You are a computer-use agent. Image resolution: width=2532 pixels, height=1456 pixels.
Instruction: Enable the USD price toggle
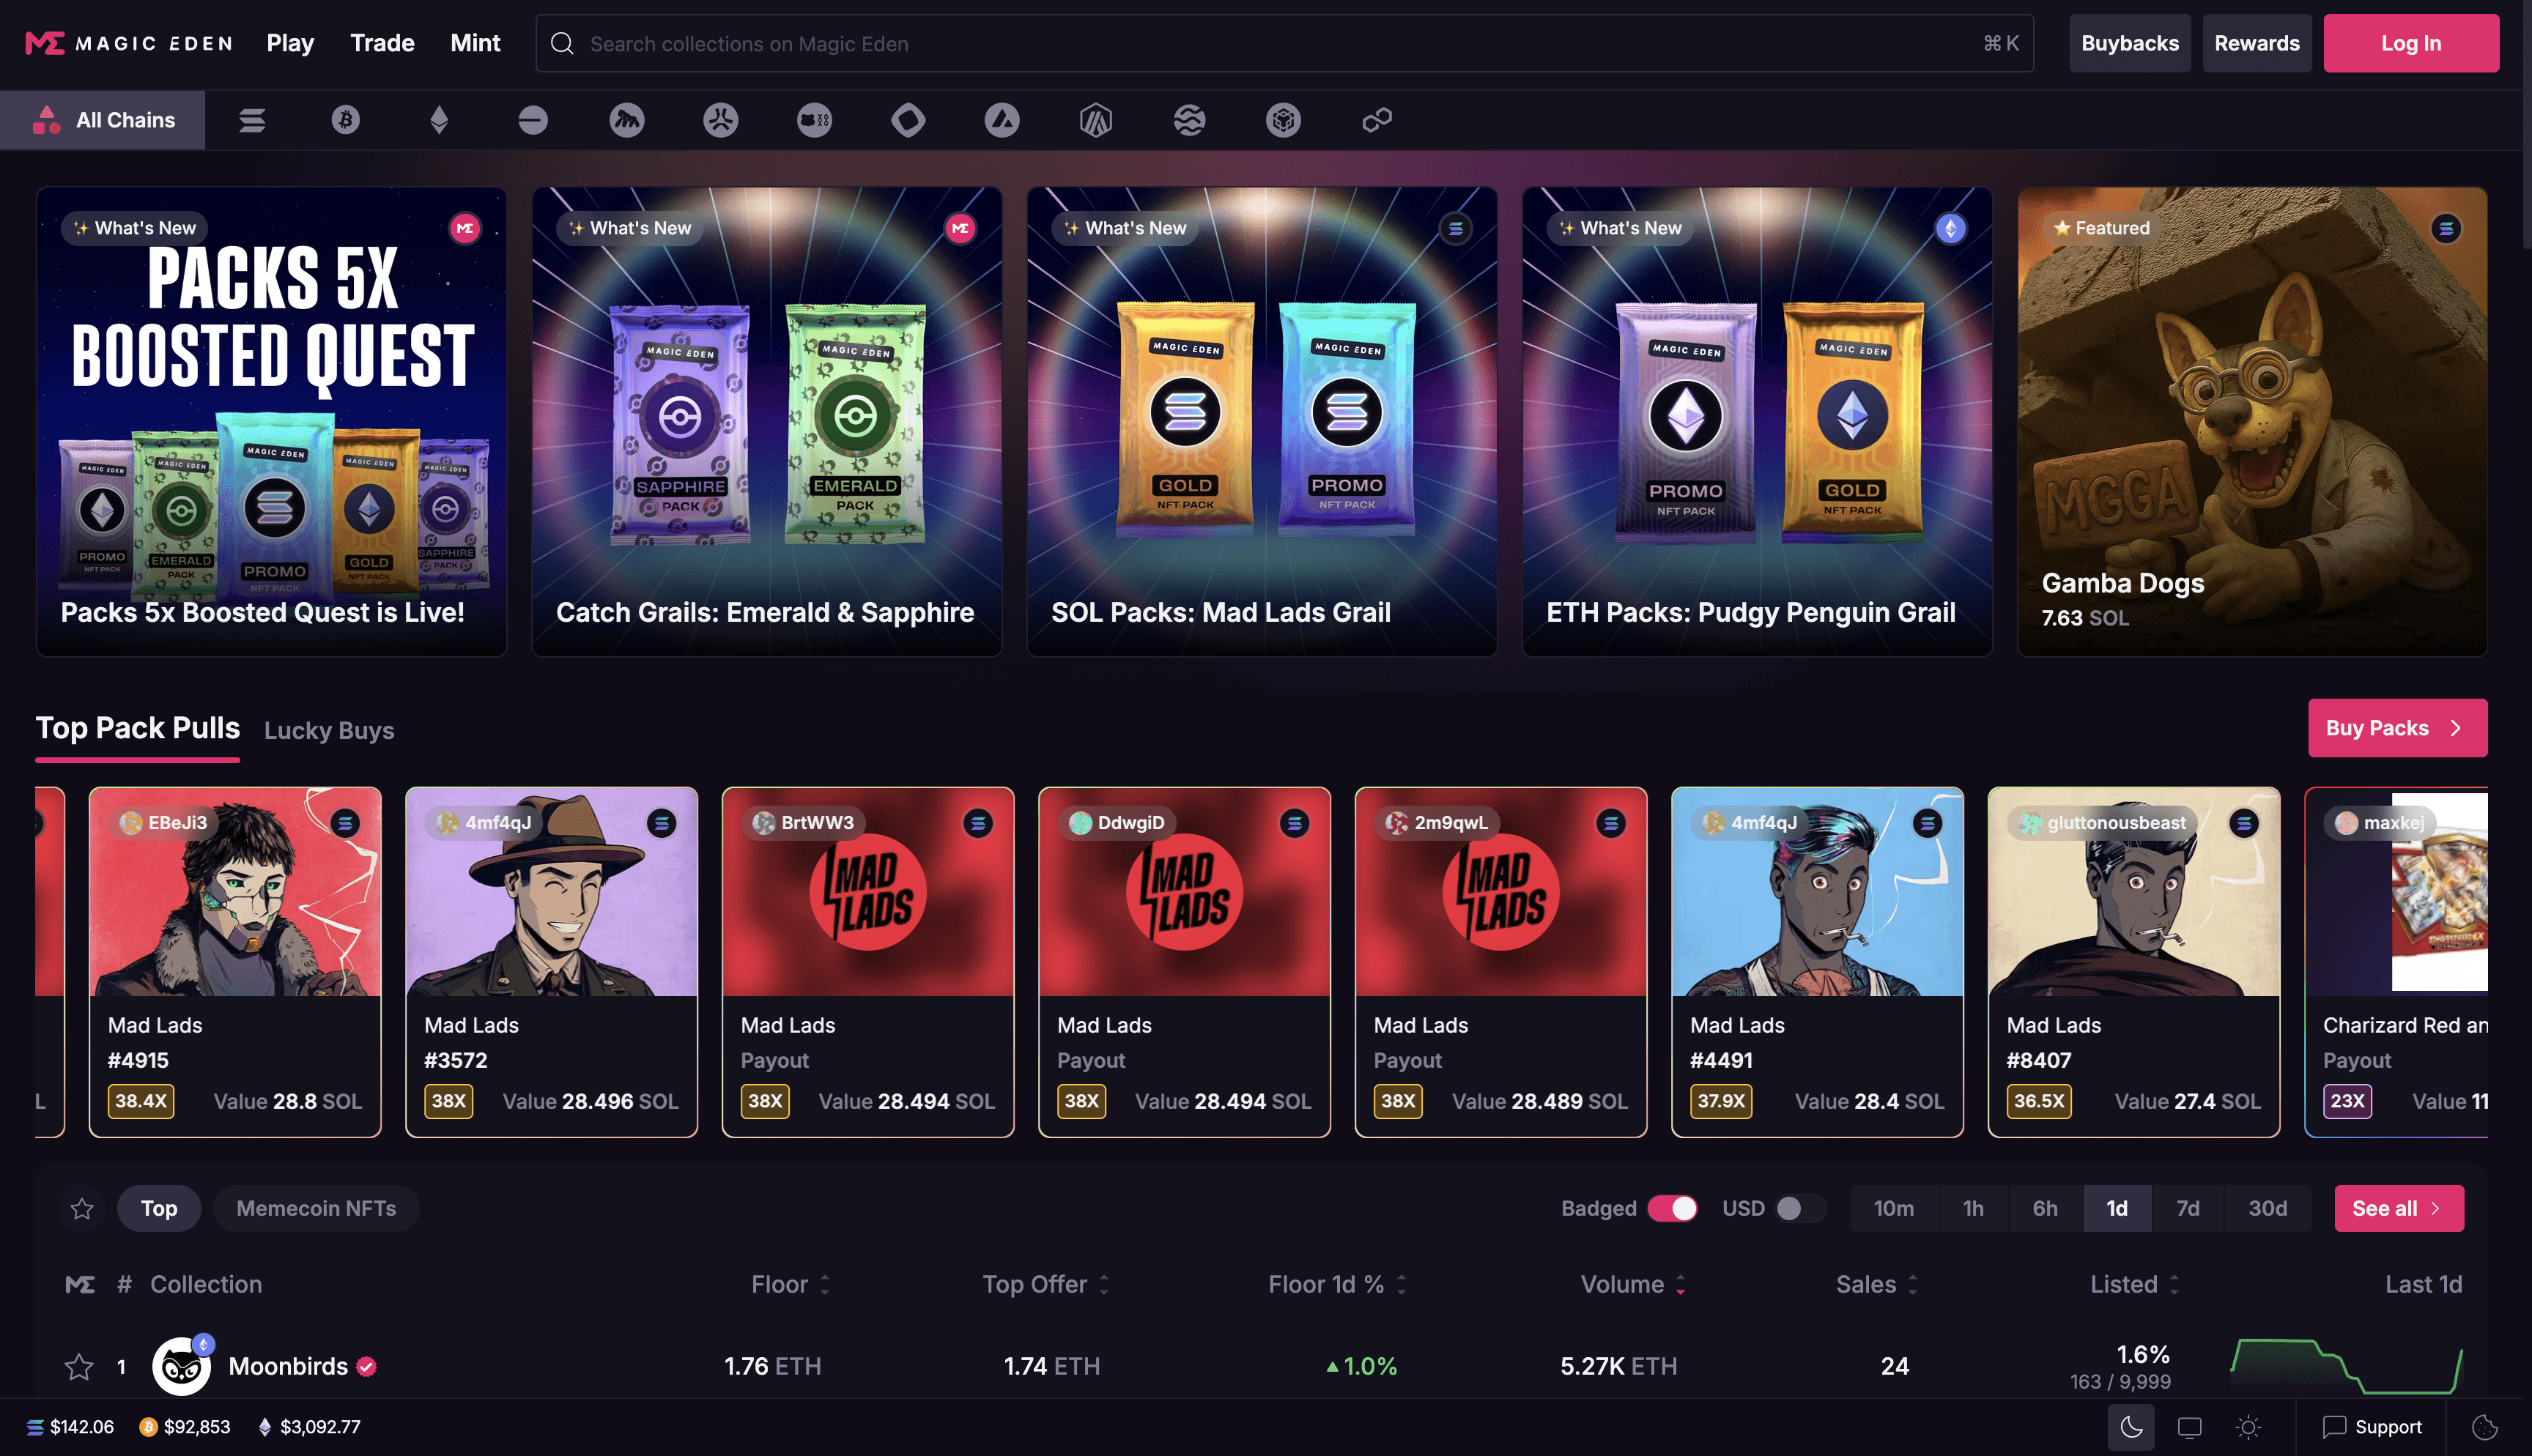tap(1800, 1208)
